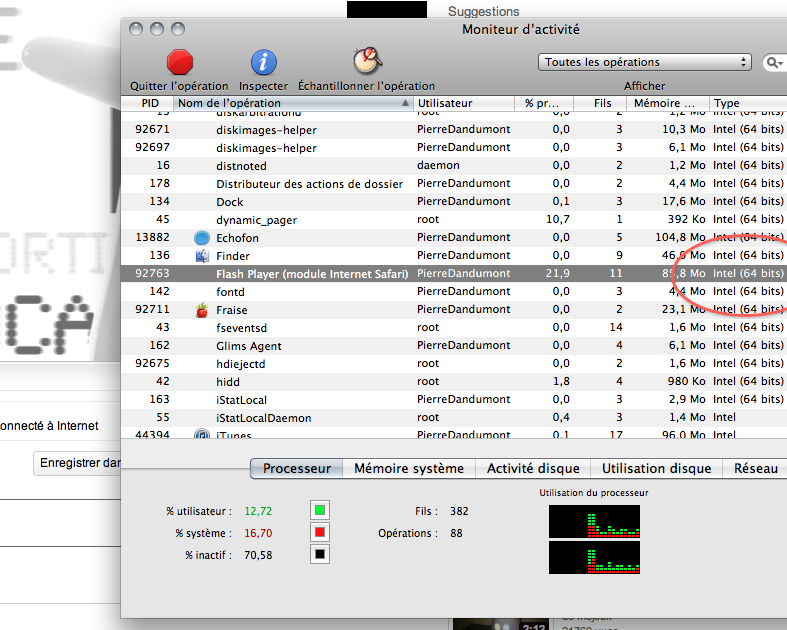Select the Flash Player process row
The width and height of the screenshot is (787, 630).
tap(312, 274)
